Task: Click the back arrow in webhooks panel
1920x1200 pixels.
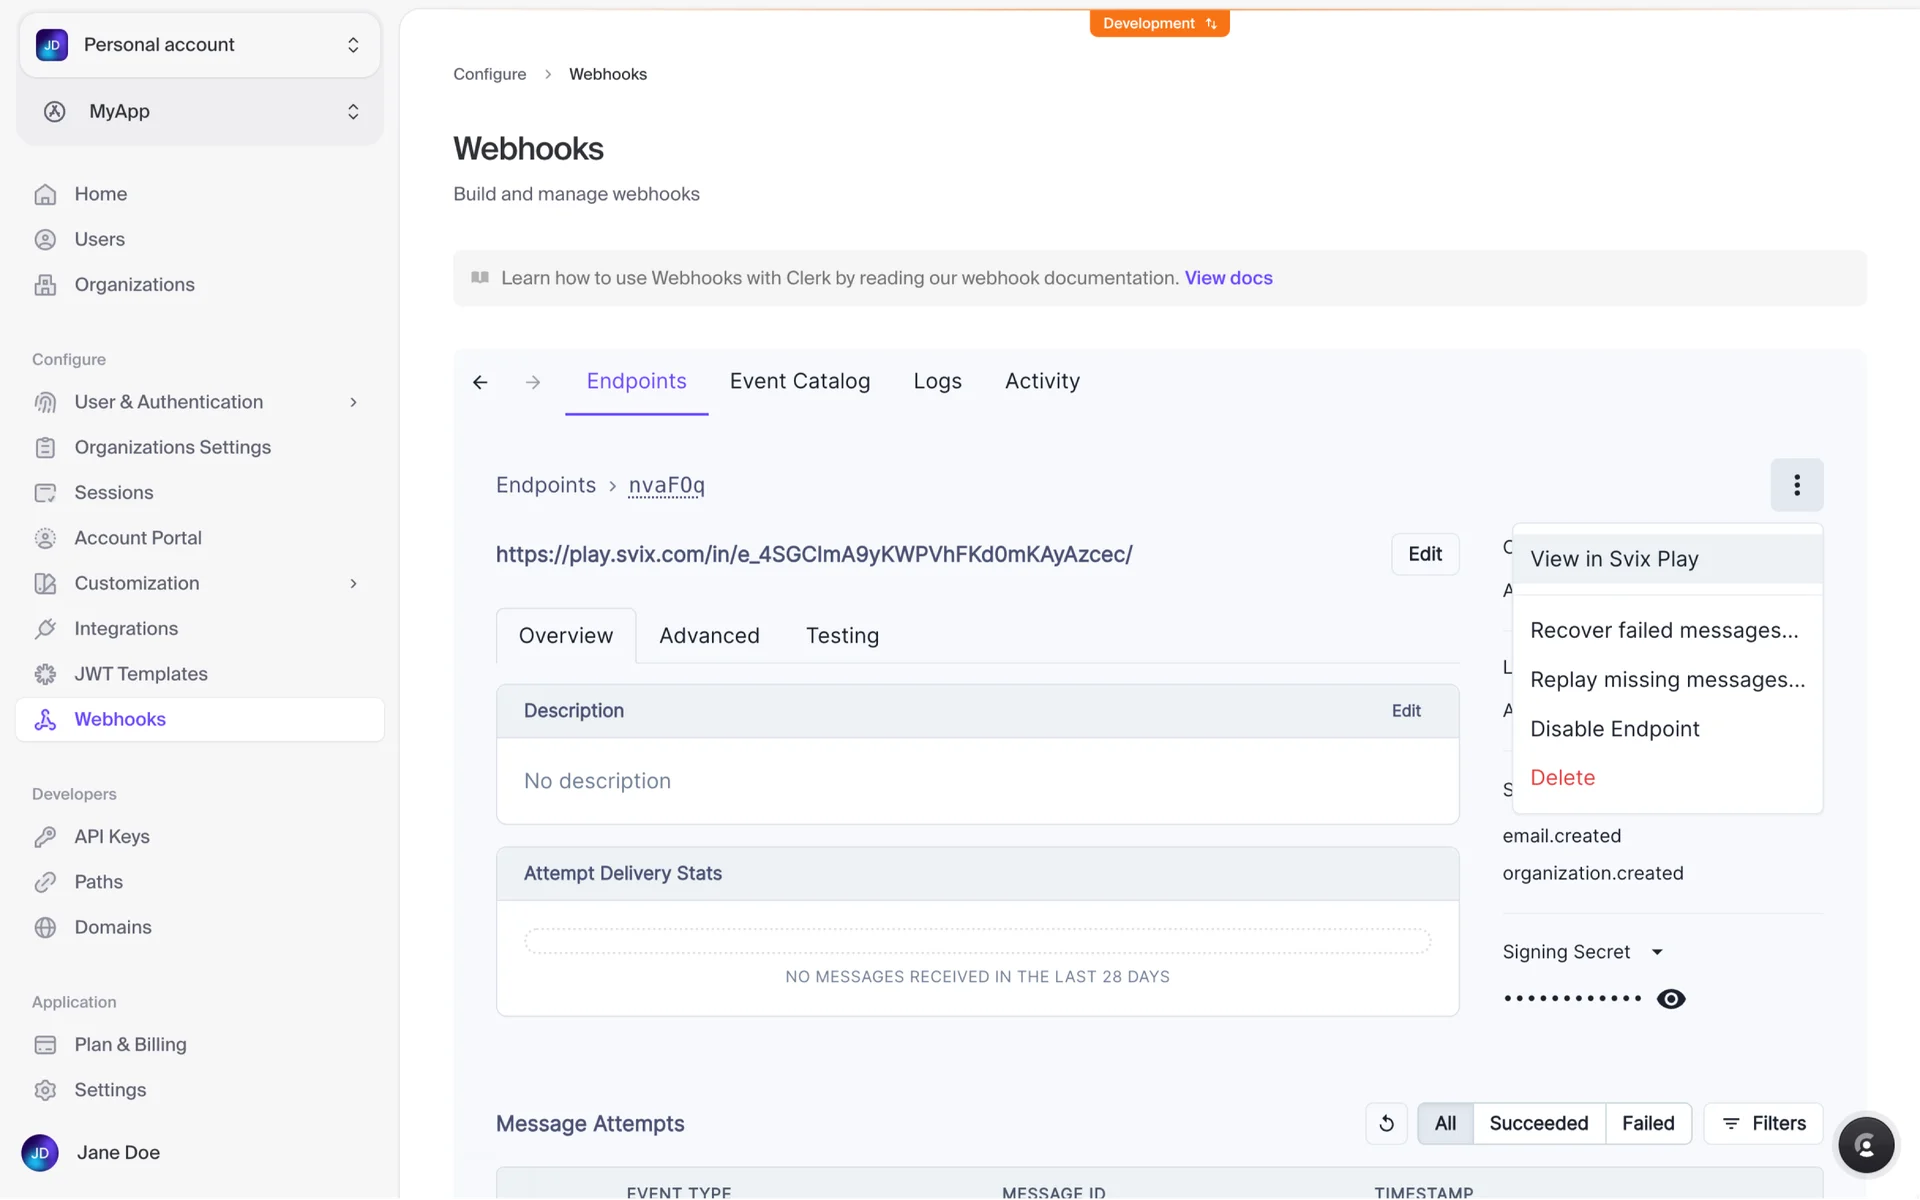Action: pyautogui.click(x=480, y=382)
